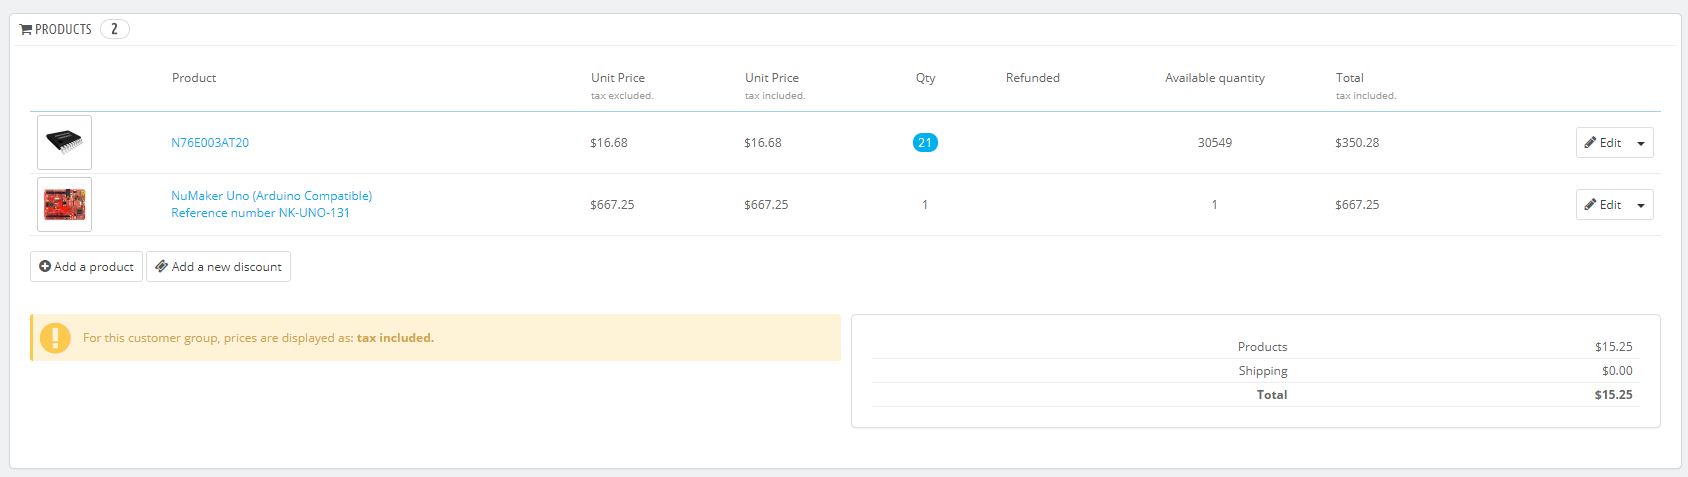
Task: Click the pencil Edit icon for N76E003AT20
Action: [1590, 143]
